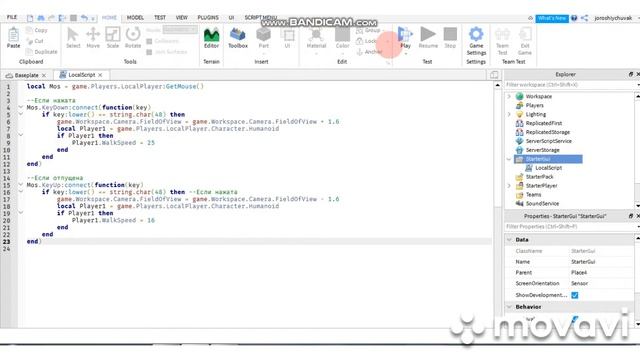Collapse the StarterGui tree node

[x=509, y=159]
